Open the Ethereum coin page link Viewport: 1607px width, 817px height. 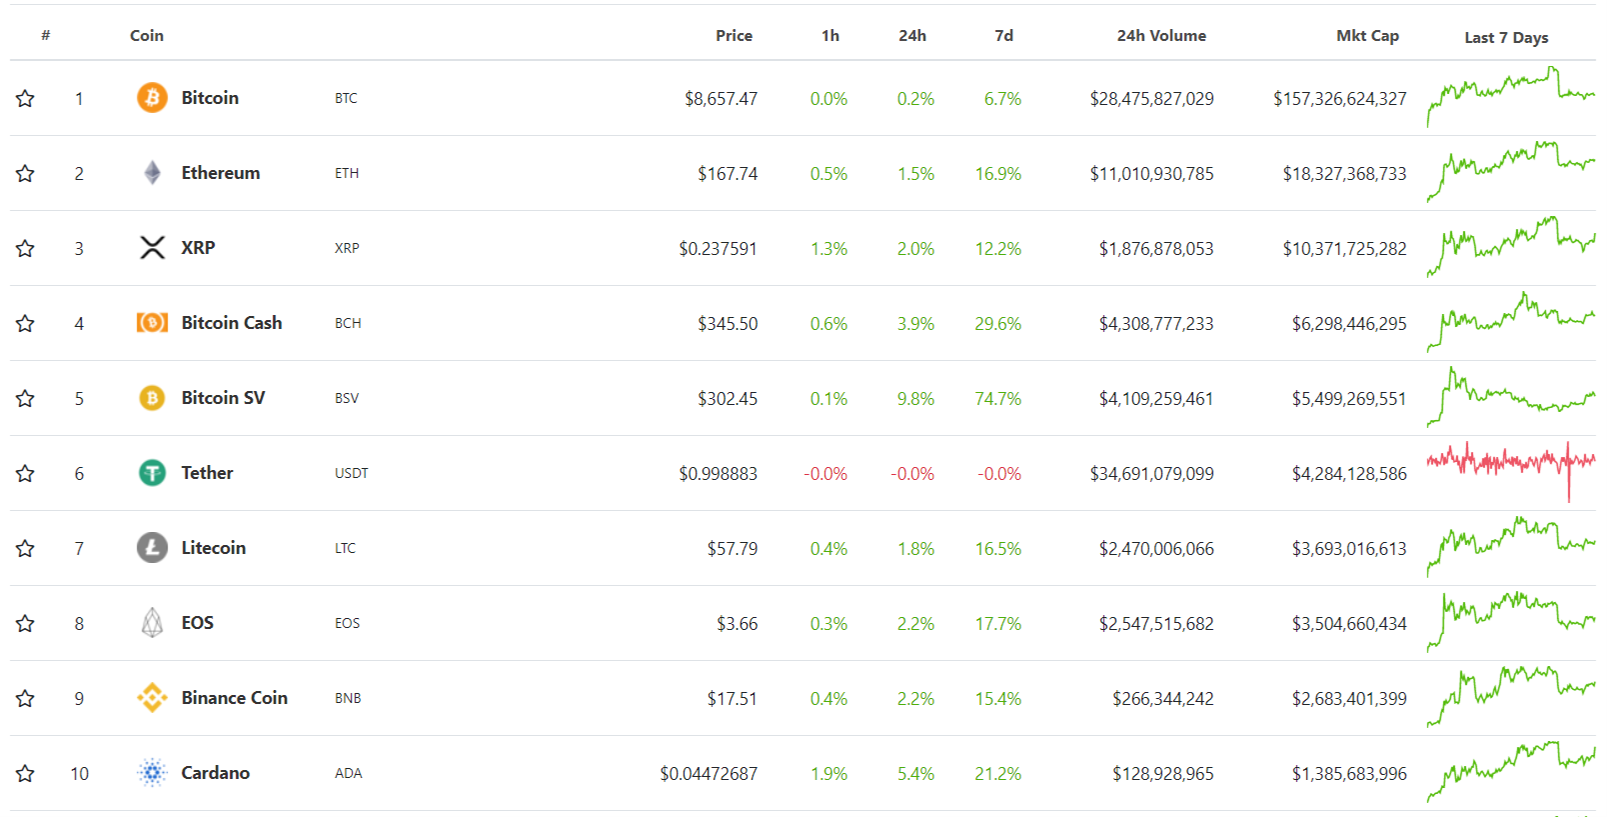pyautogui.click(x=220, y=173)
